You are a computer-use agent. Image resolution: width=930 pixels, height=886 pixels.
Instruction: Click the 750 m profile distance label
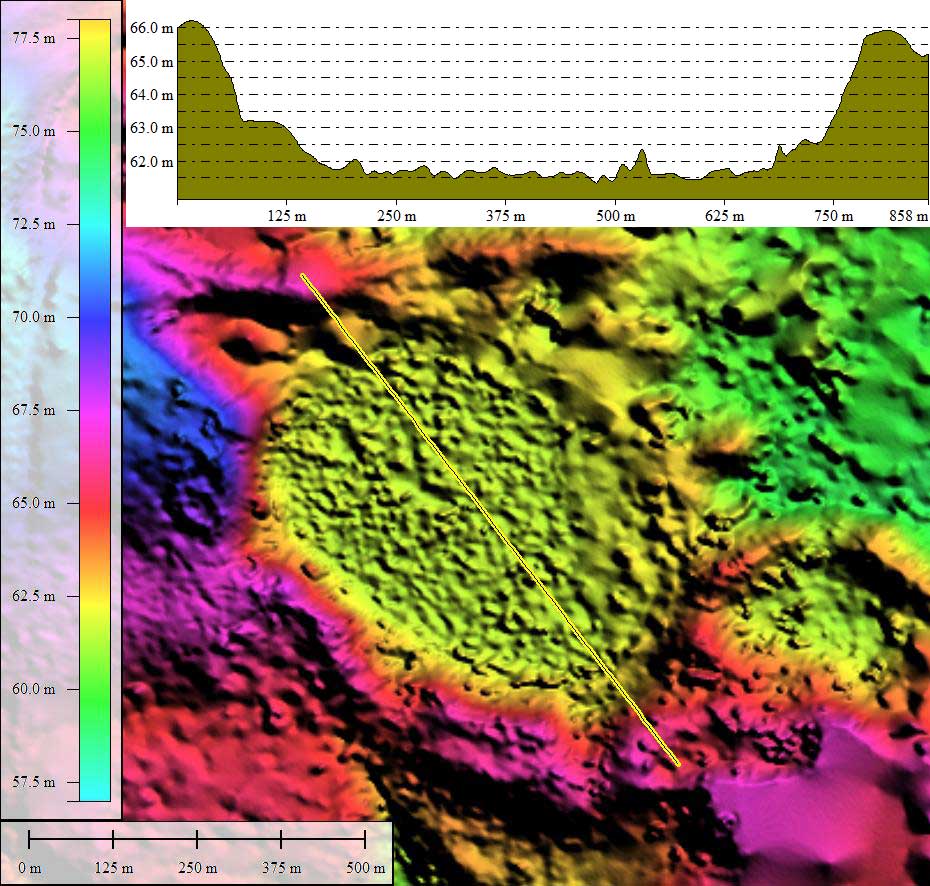[834, 216]
